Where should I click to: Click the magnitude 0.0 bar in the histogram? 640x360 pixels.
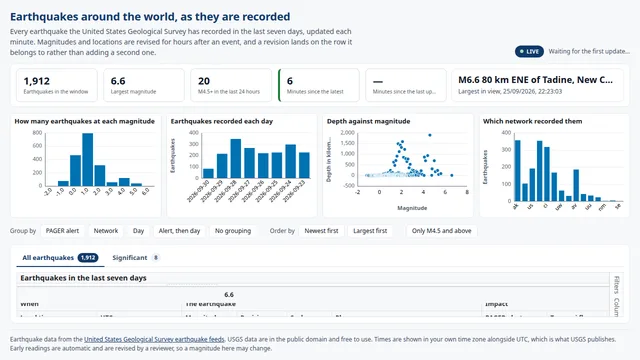[75, 171]
